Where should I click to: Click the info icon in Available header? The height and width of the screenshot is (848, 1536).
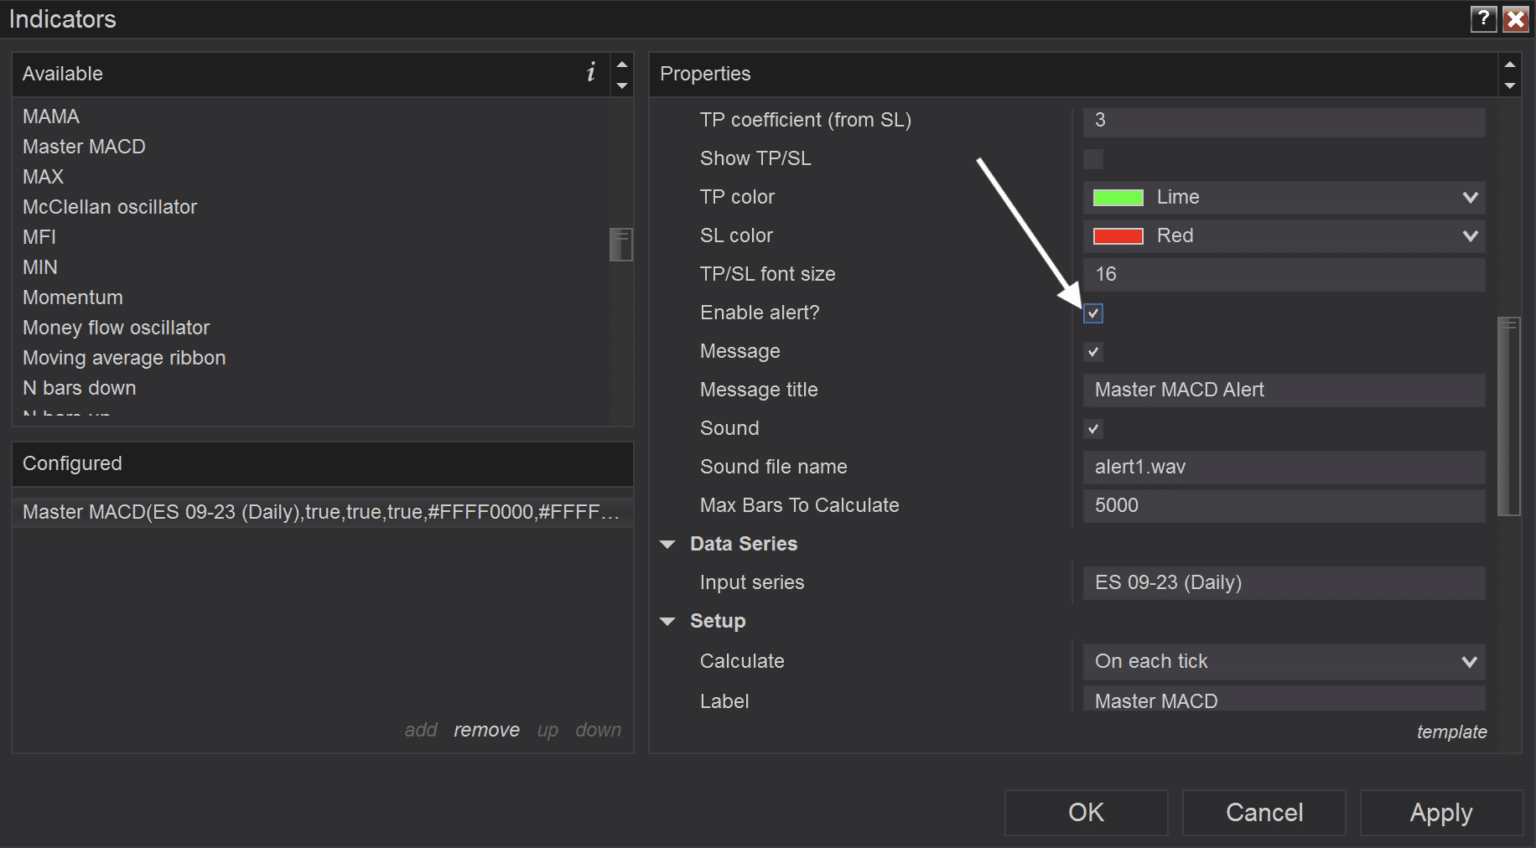590,72
